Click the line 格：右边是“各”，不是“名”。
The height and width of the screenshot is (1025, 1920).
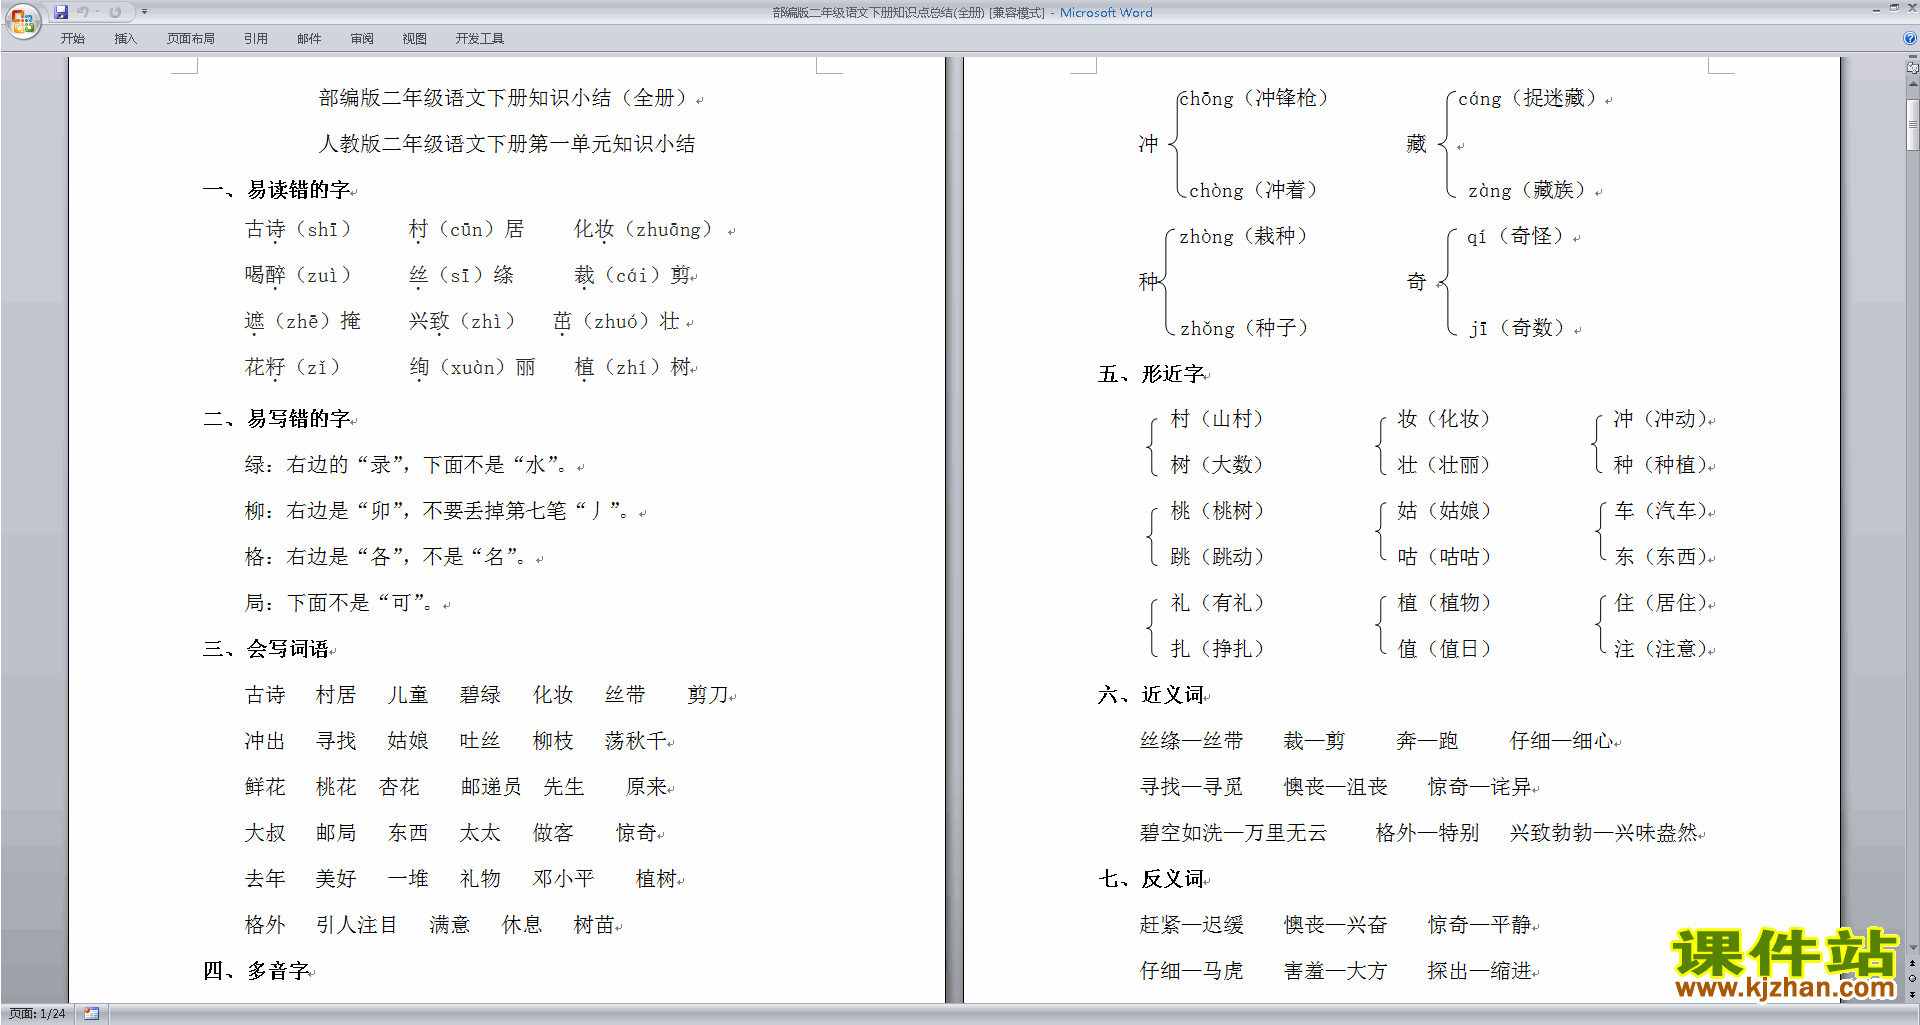click(x=386, y=557)
